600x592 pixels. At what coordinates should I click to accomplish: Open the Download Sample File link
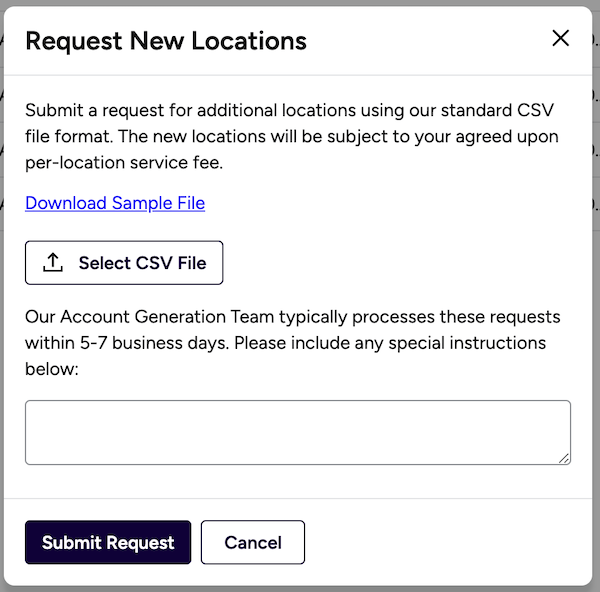[115, 203]
